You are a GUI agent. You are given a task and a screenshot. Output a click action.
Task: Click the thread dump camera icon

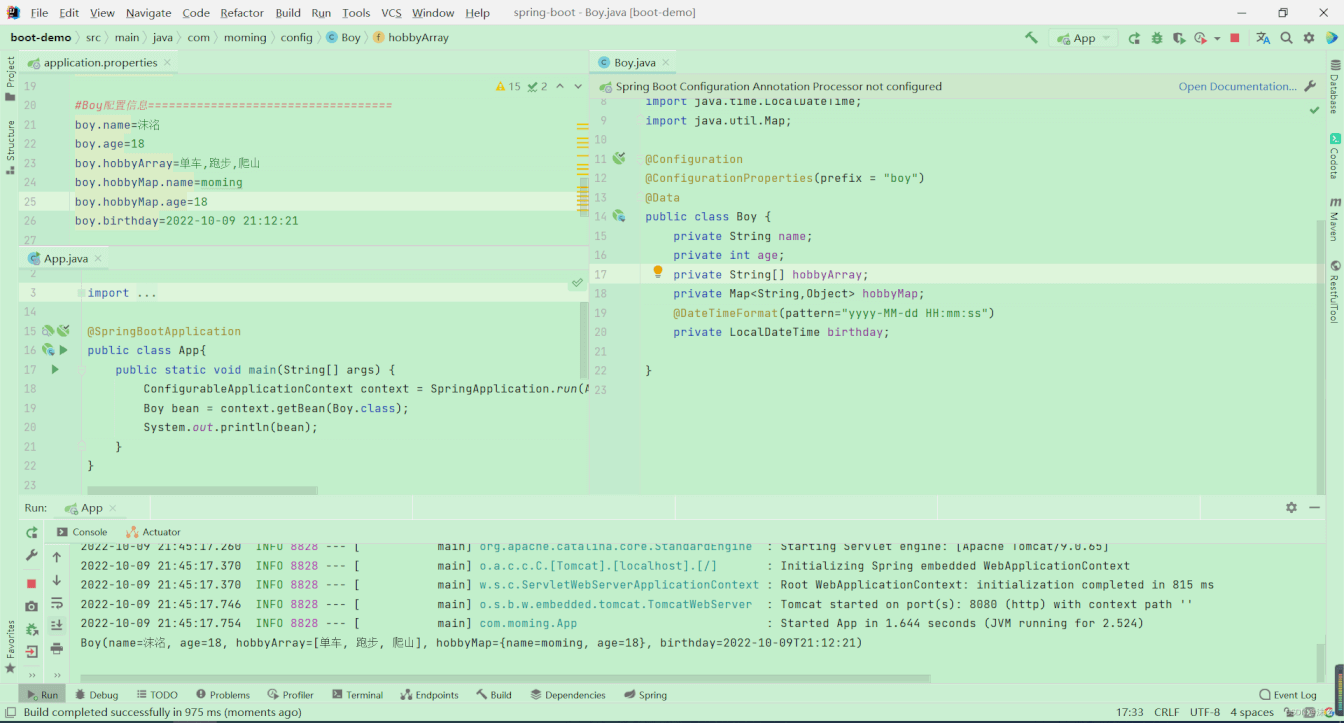32,606
